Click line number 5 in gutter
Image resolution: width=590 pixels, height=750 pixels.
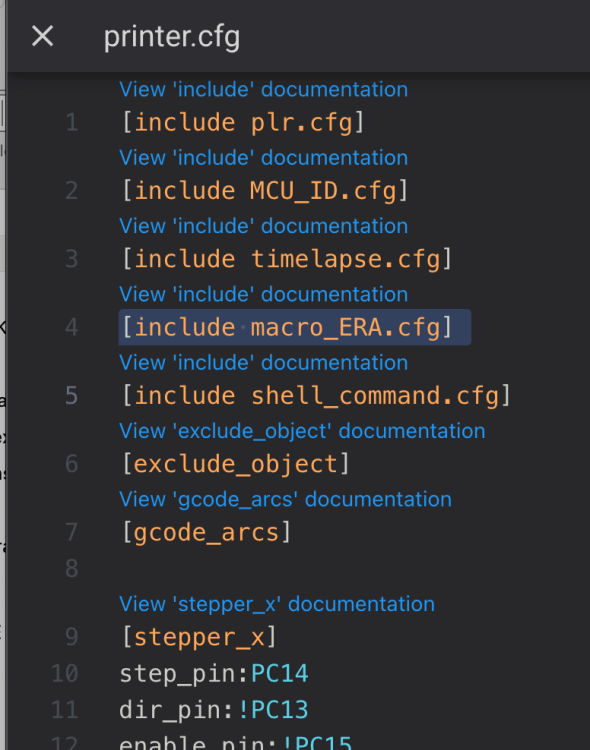[72, 397]
